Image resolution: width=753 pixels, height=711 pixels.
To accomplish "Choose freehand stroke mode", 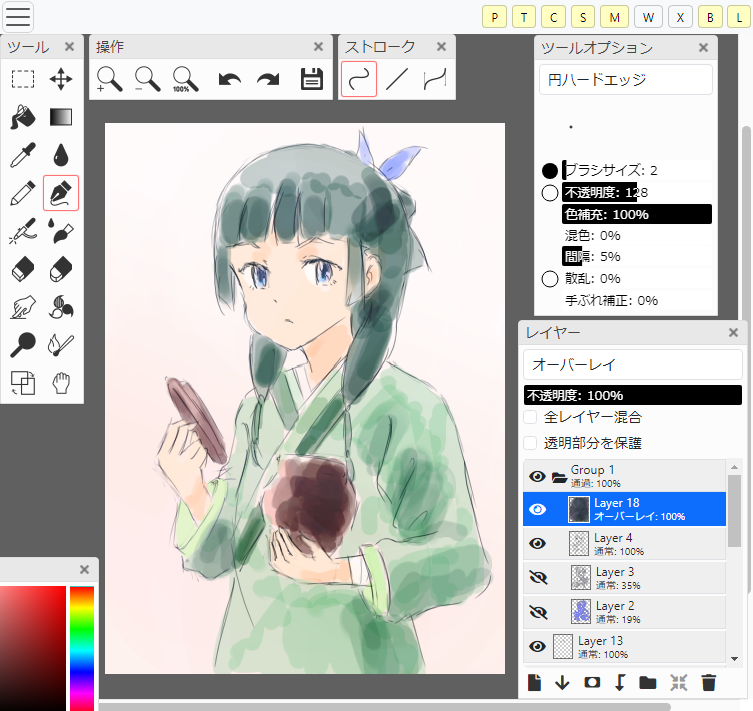I will coord(359,79).
